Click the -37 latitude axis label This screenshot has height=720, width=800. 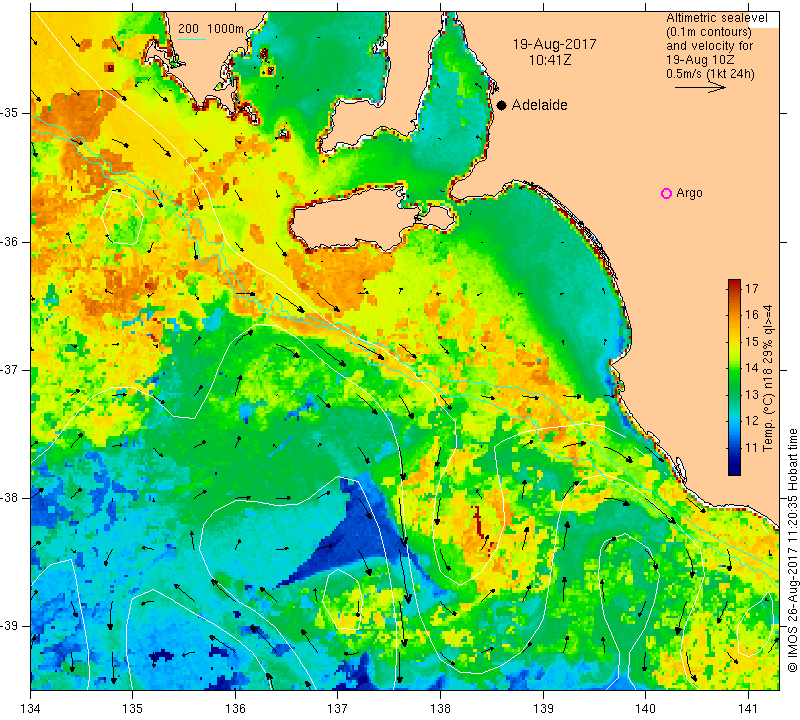tap(10, 369)
